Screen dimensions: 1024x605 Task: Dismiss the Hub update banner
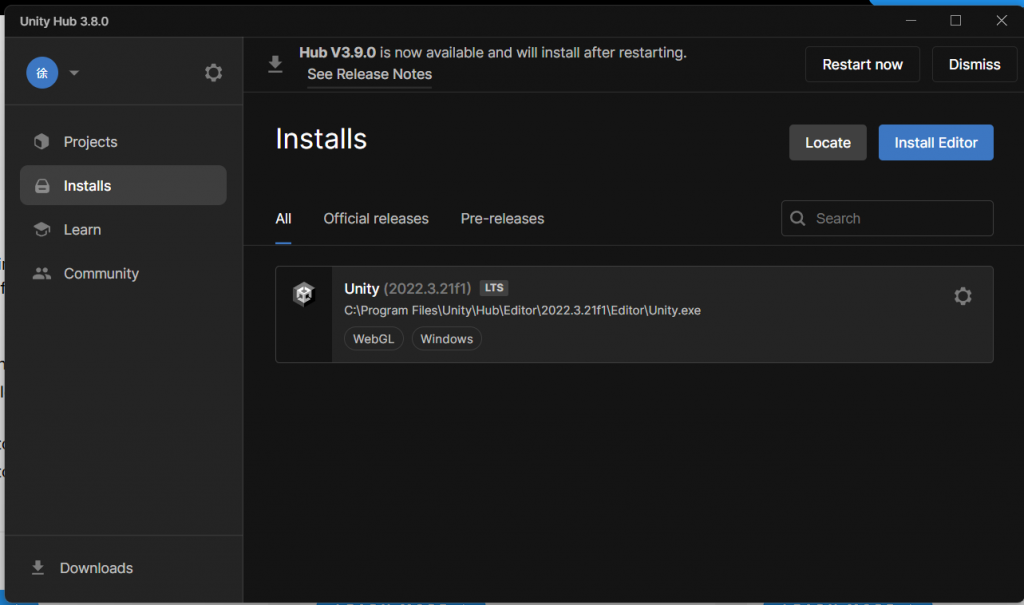pyautogui.click(x=974, y=64)
